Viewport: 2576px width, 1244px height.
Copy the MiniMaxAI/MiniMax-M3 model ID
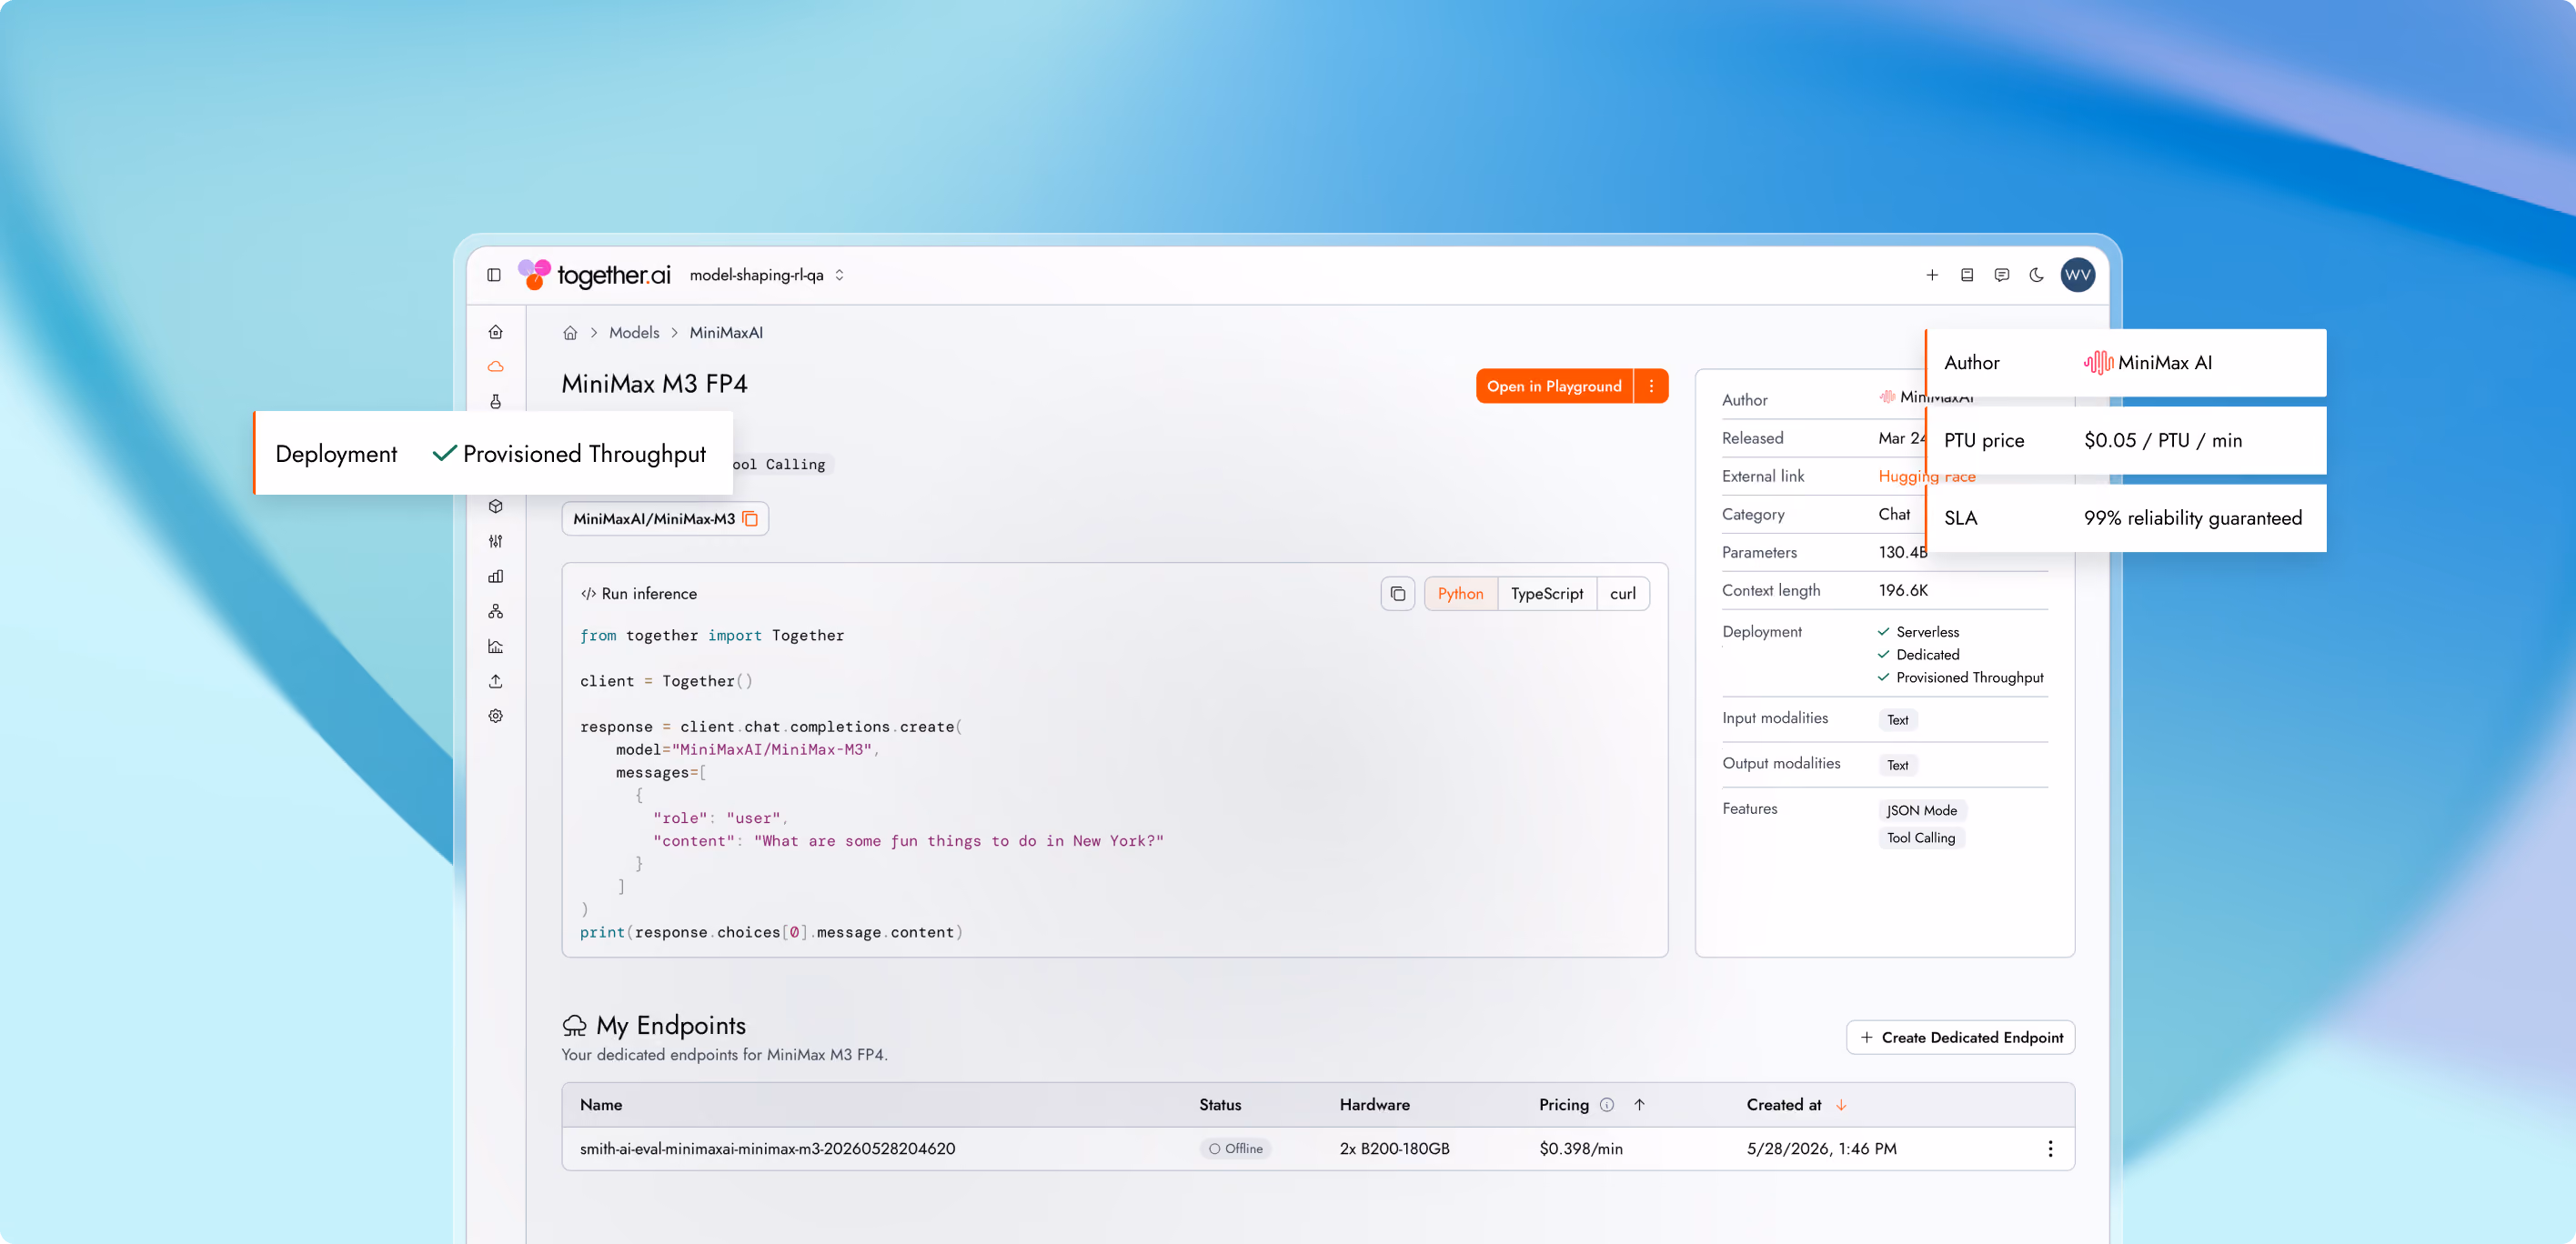[x=750, y=519]
